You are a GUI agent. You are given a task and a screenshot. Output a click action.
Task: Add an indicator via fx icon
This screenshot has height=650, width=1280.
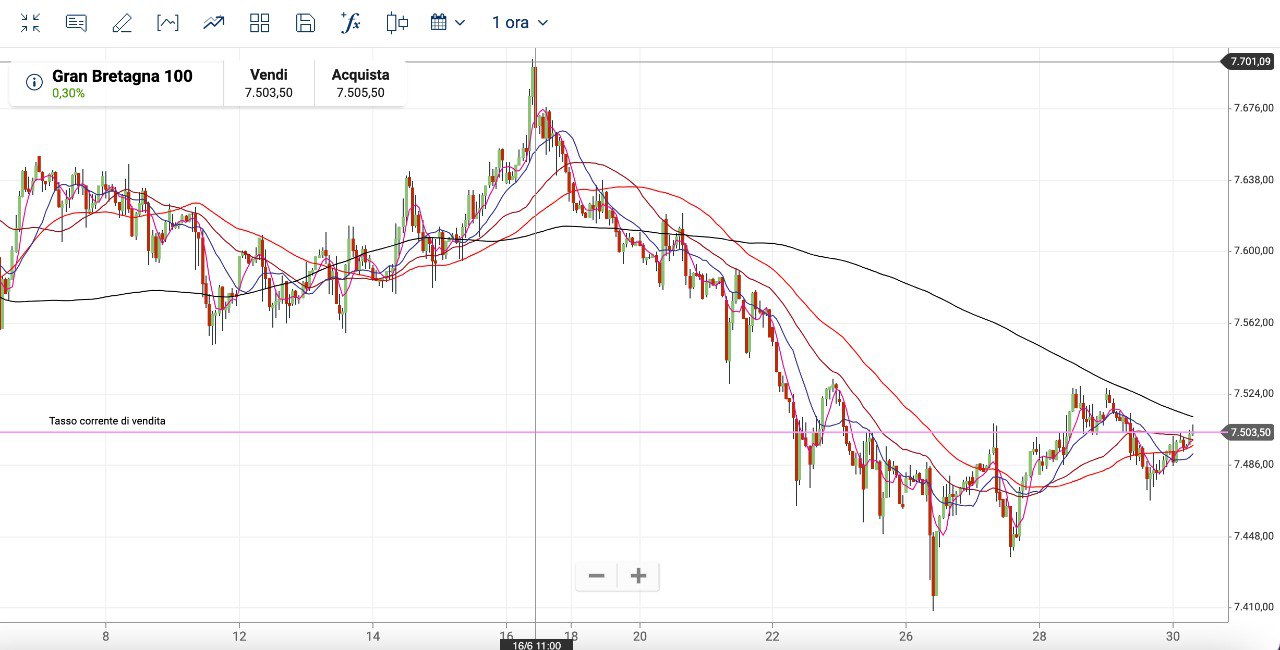[351, 23]
